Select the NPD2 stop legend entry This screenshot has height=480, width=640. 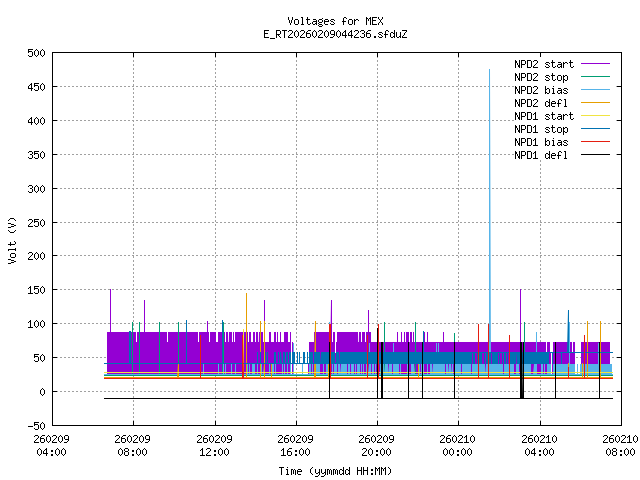click(x=542, y=77)
